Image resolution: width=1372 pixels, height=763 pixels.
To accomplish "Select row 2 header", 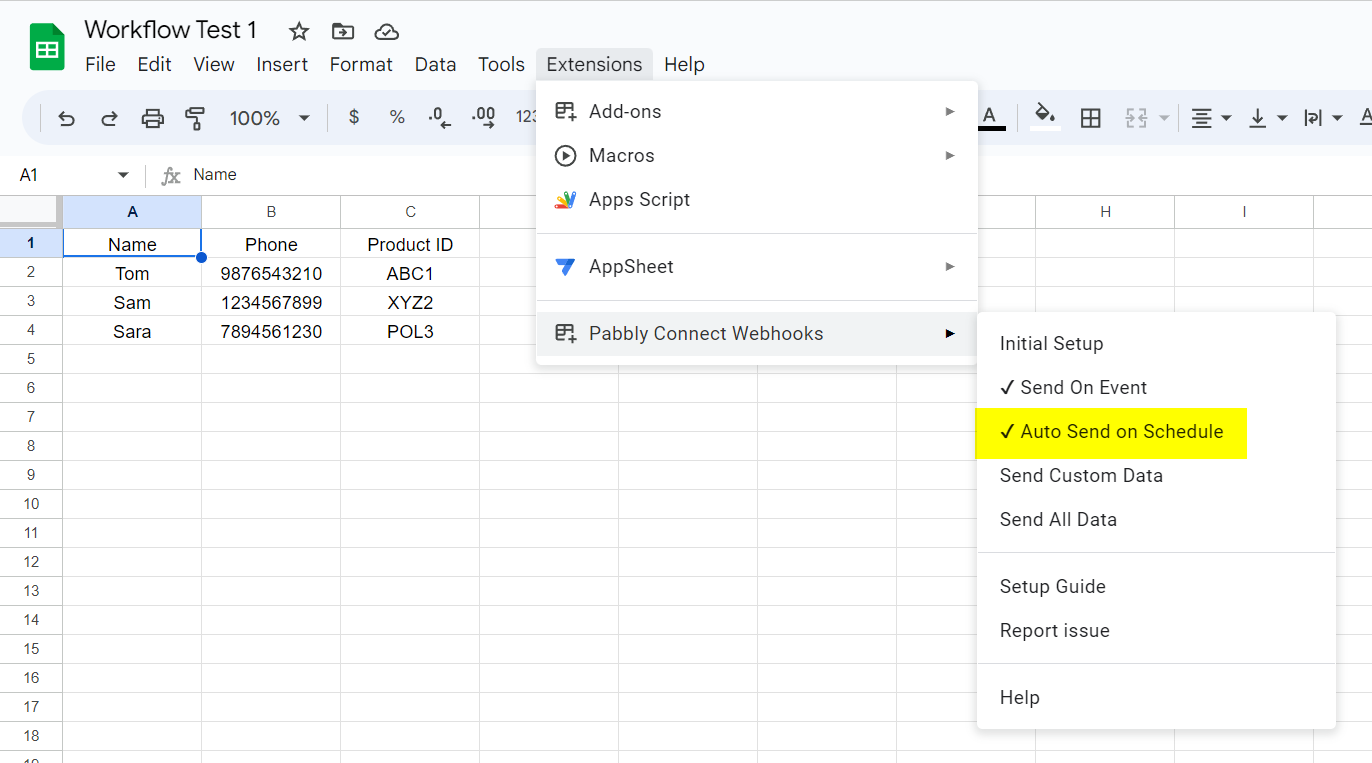I will 31,272.
